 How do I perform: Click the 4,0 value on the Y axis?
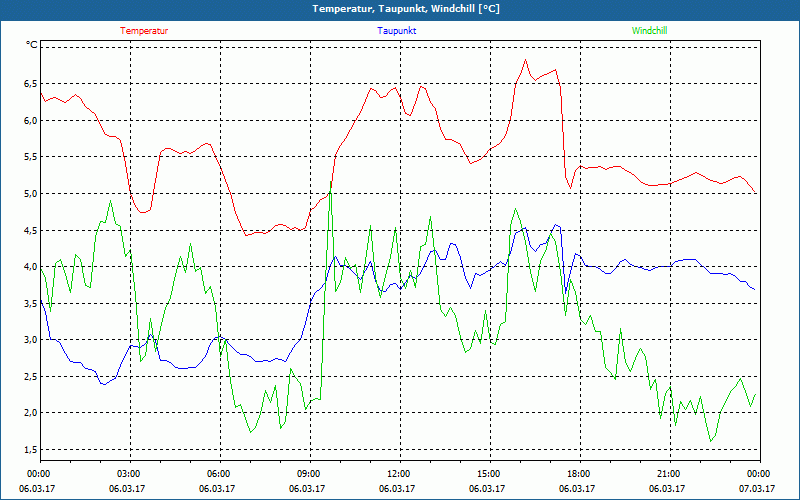31,266
